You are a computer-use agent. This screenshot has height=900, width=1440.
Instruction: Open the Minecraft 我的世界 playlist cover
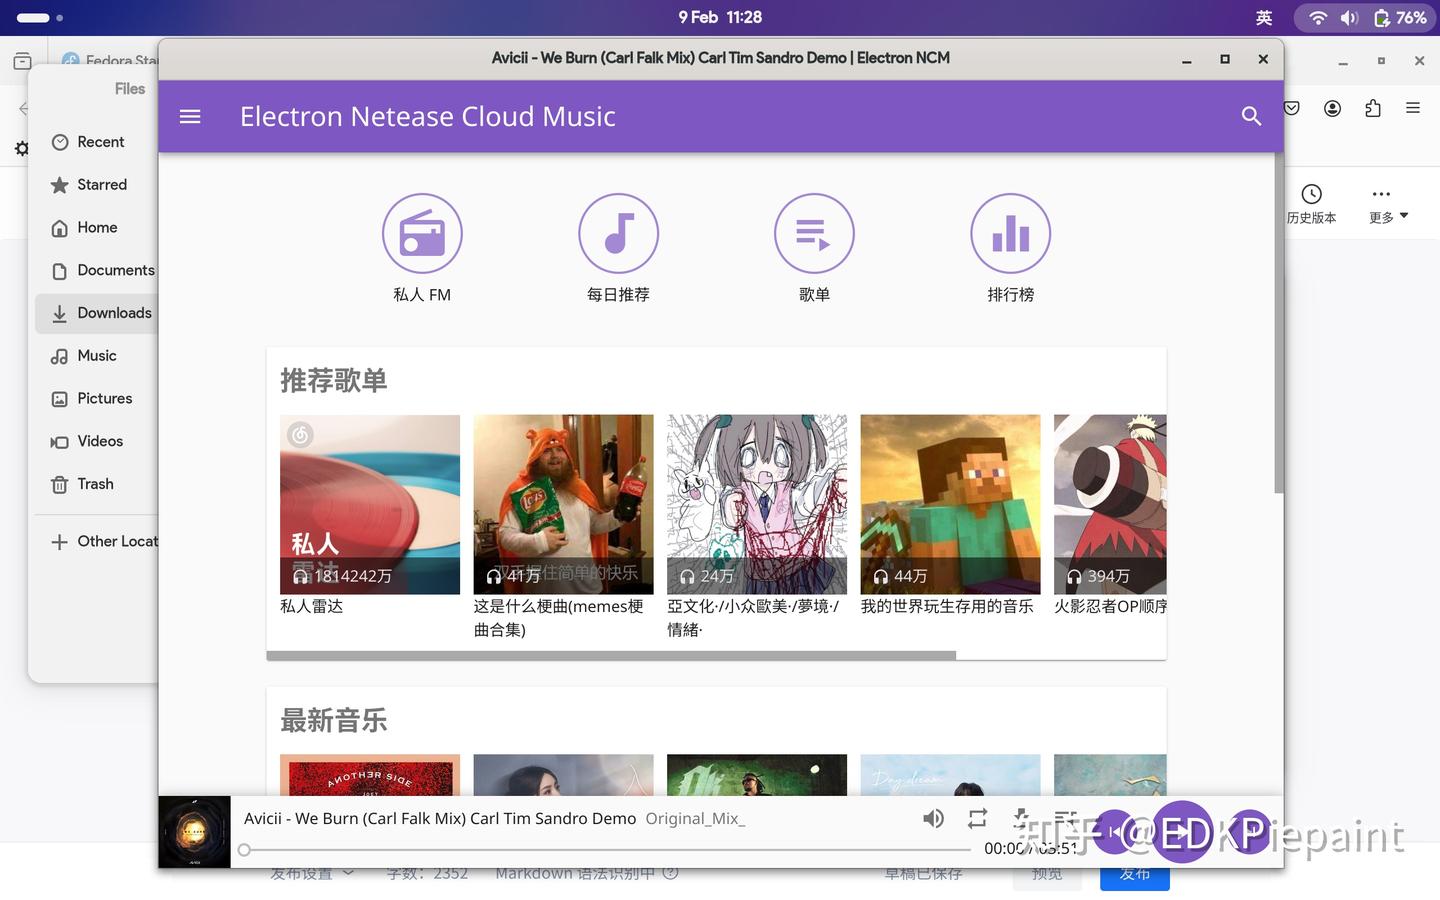point(950,505)
